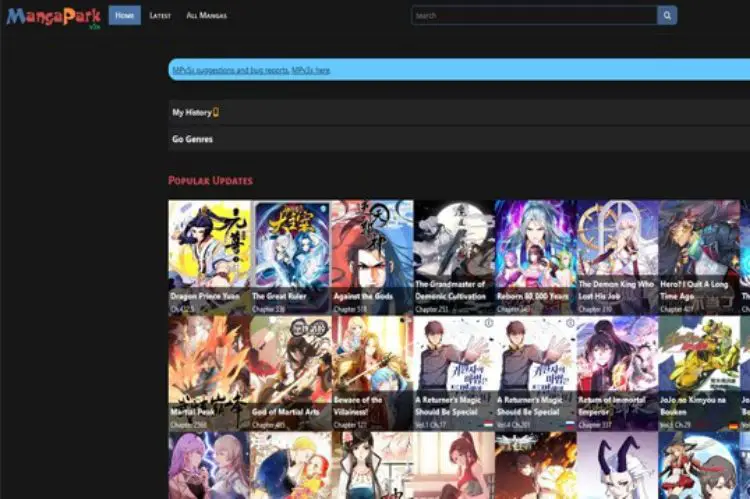Open The Grandmaster of Demonic Cultivation title

click(450, 290)
